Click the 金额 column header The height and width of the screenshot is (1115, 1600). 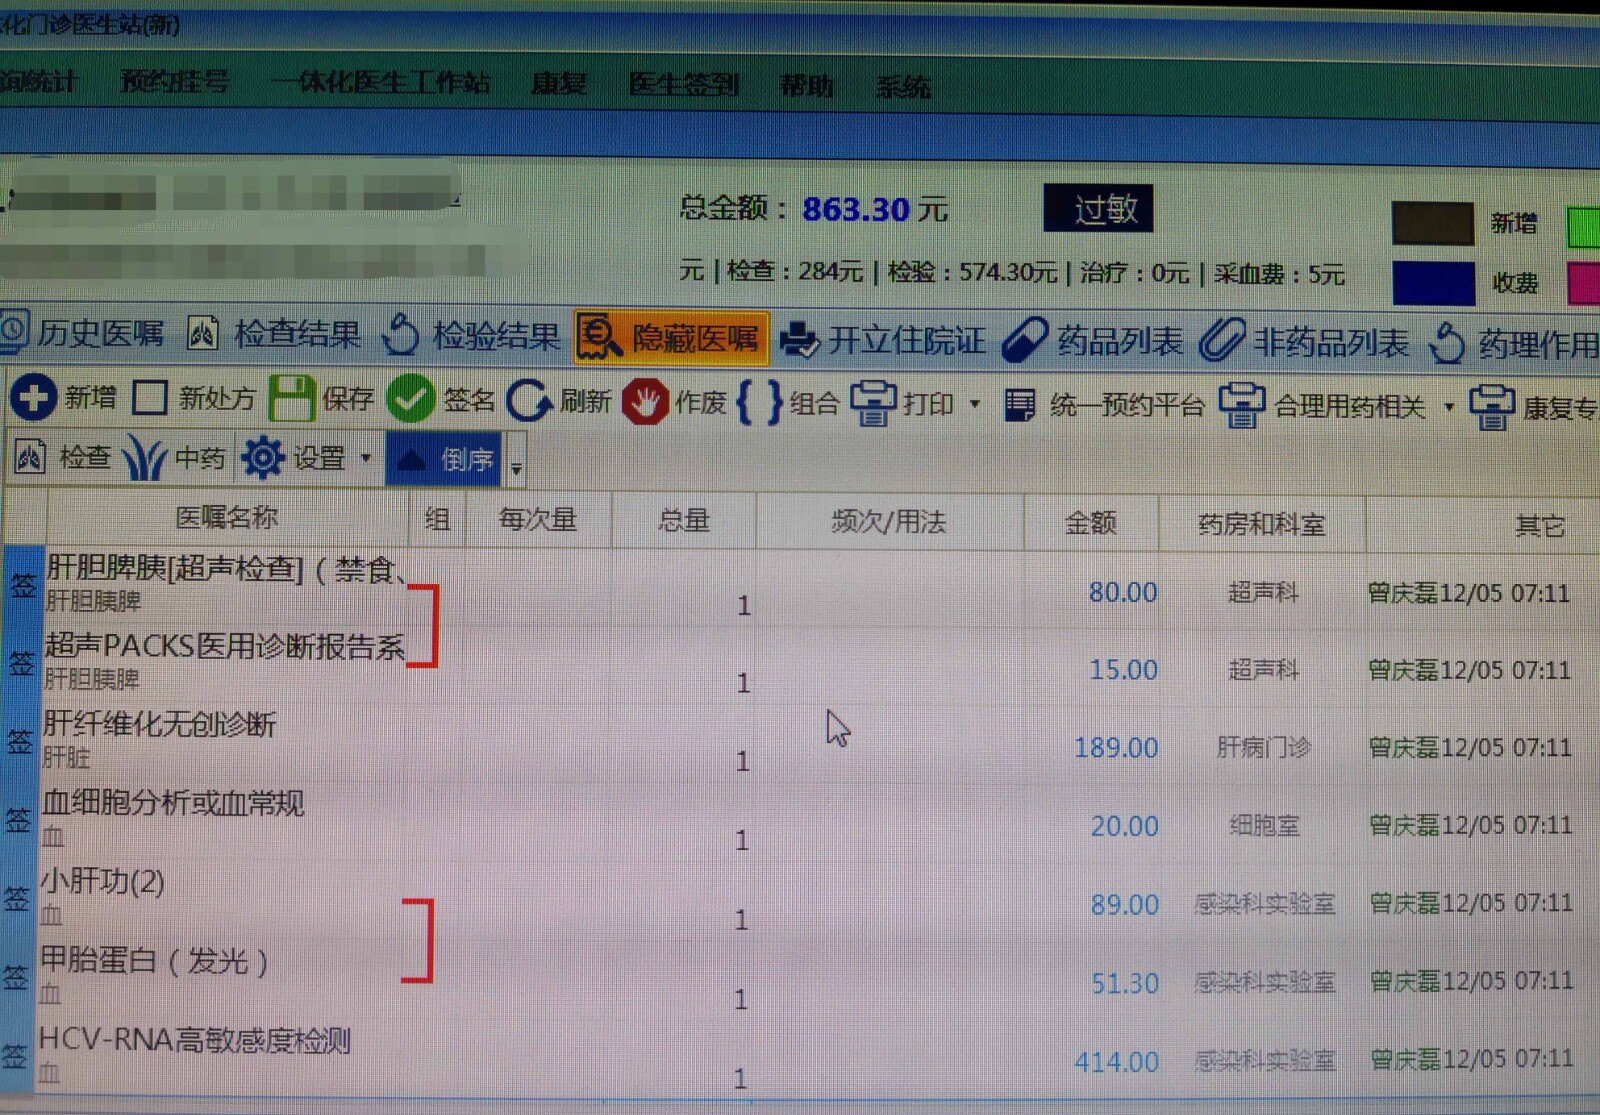(1091, 522)
